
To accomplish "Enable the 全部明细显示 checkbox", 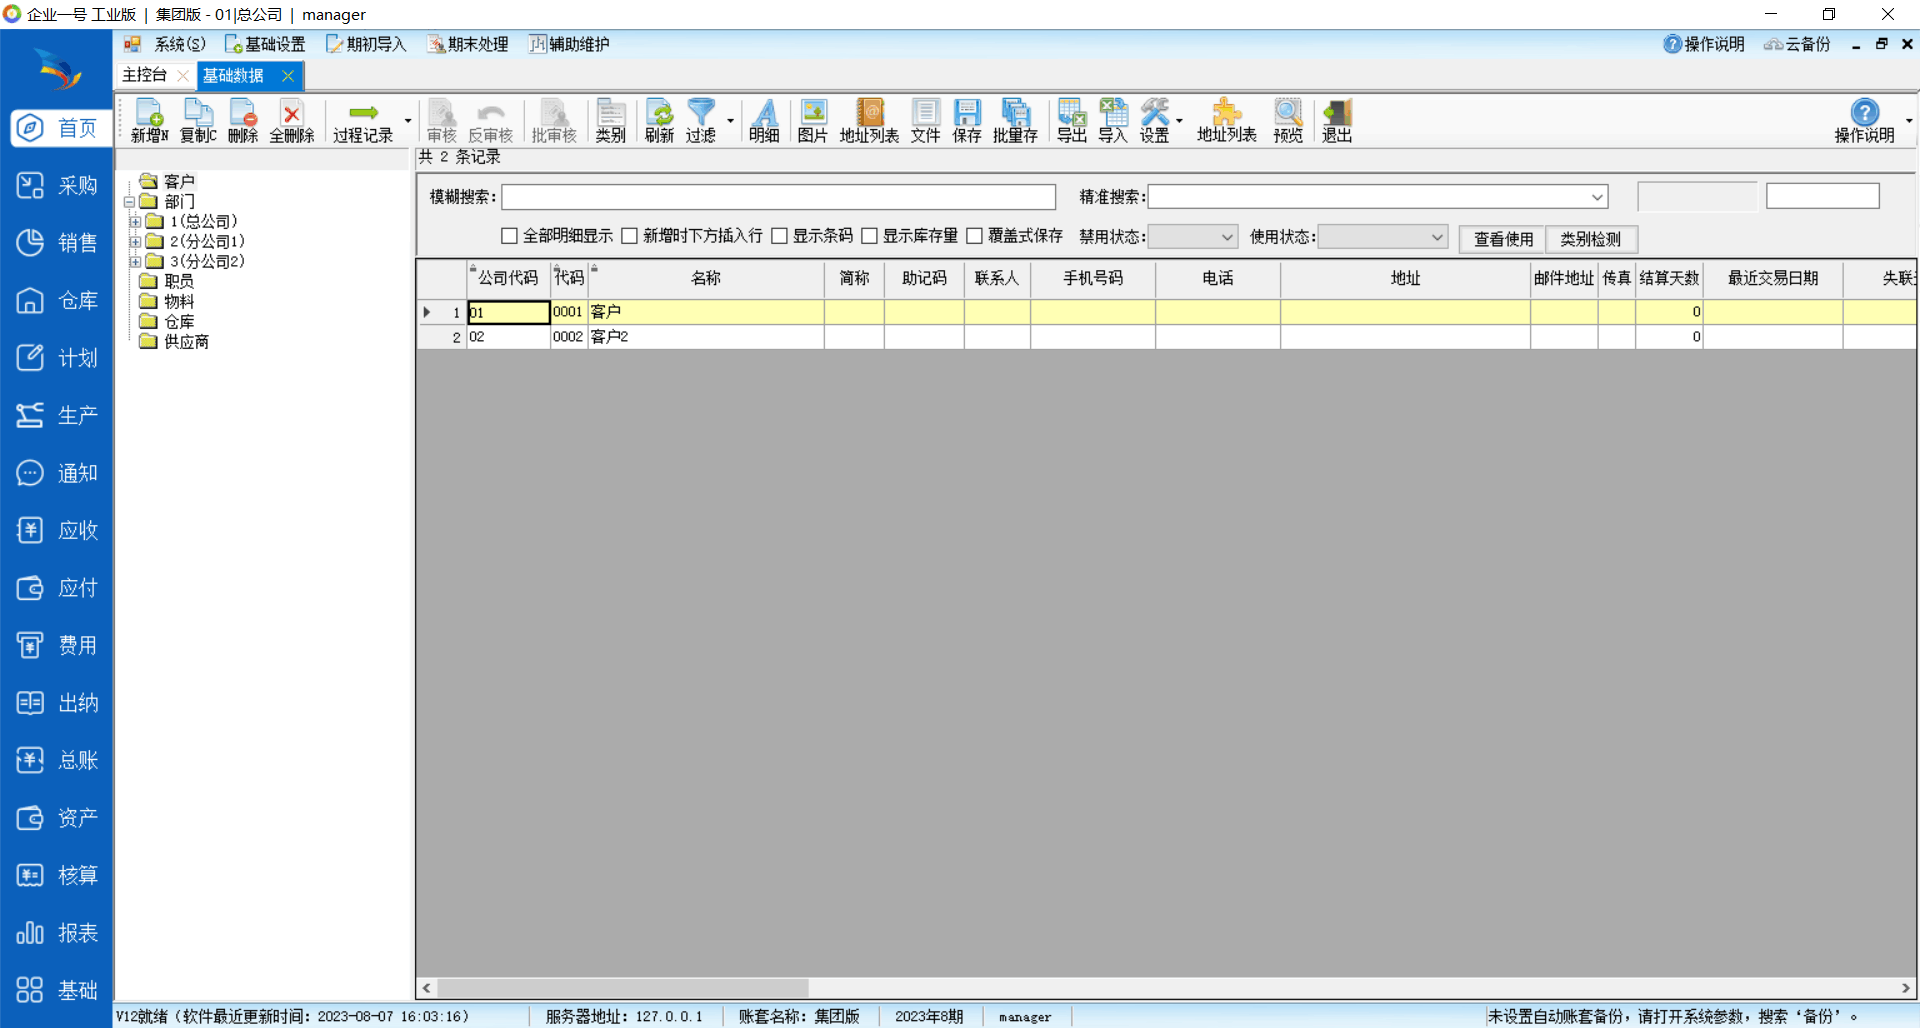I will coord(509,236).
